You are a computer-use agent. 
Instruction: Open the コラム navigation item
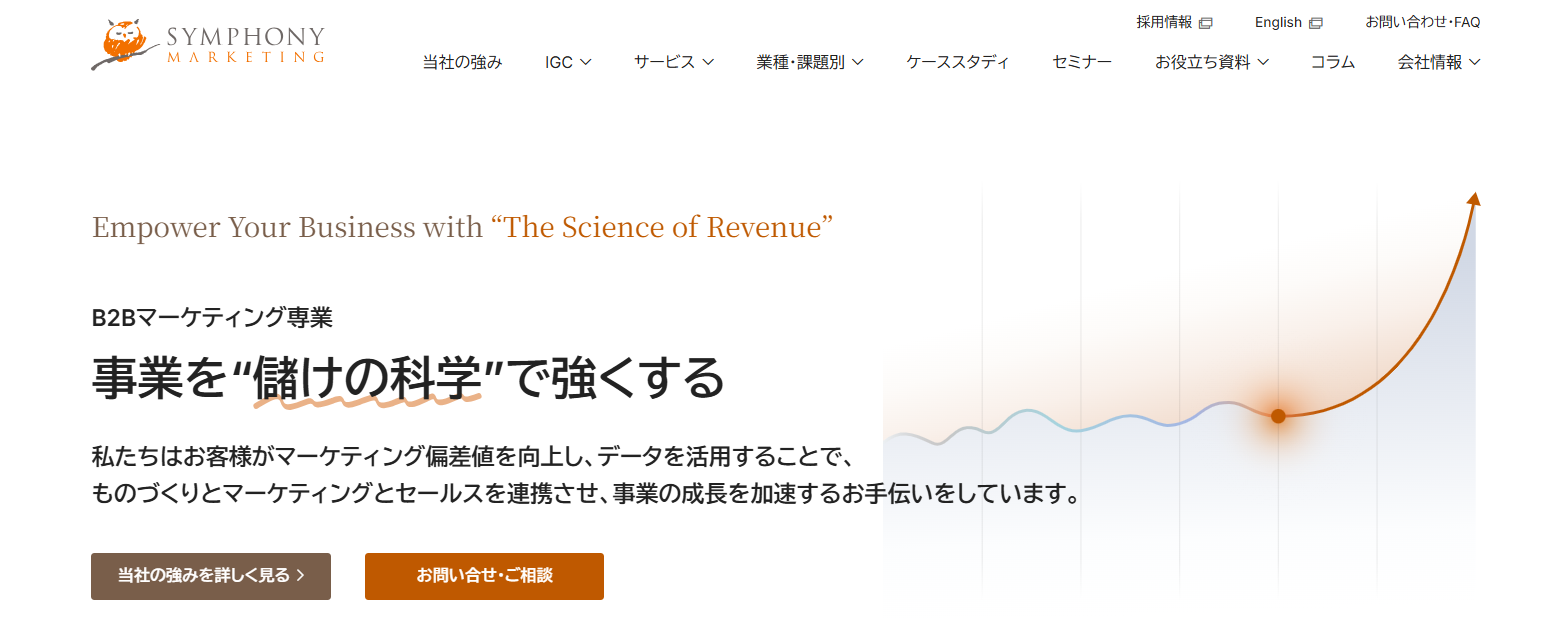1332,62
